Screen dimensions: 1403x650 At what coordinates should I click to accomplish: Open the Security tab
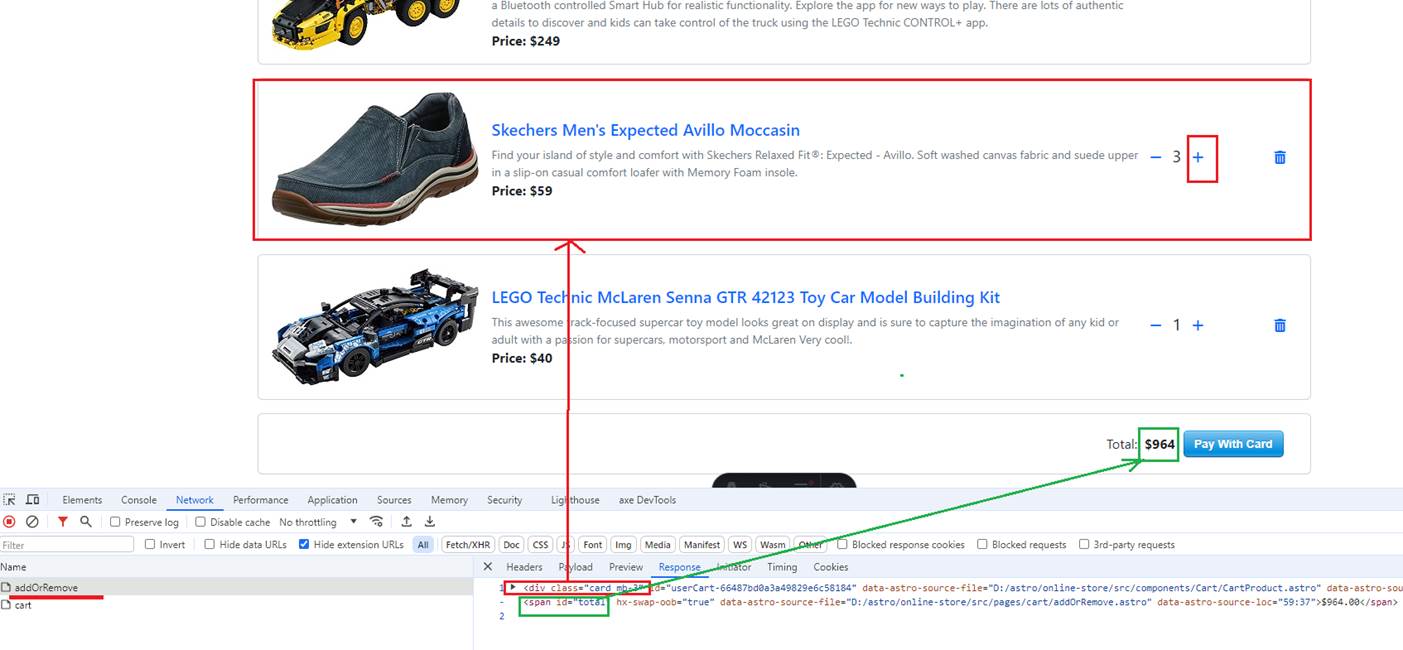(x=504, y=500)
